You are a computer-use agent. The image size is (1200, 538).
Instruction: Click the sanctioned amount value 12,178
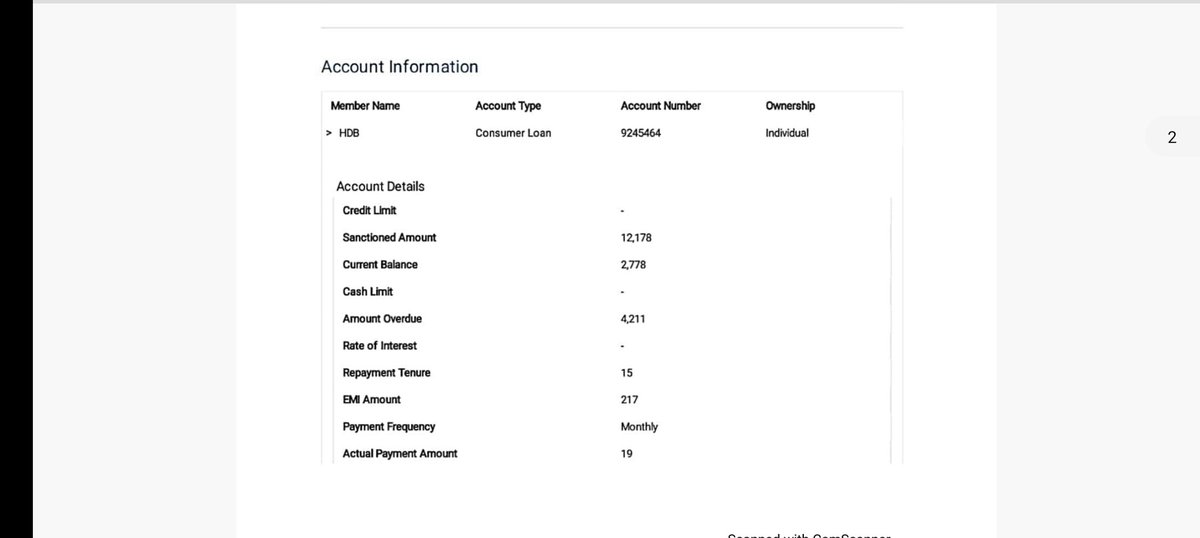click(x=636, y=238)
